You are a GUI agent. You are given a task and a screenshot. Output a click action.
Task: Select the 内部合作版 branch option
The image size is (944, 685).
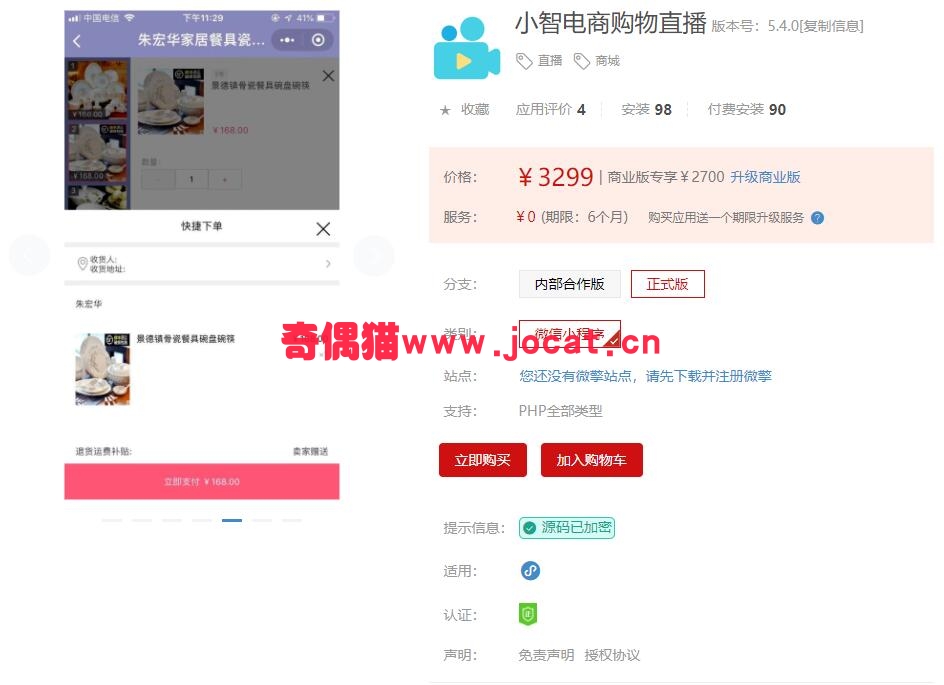[x=570, y=284]
